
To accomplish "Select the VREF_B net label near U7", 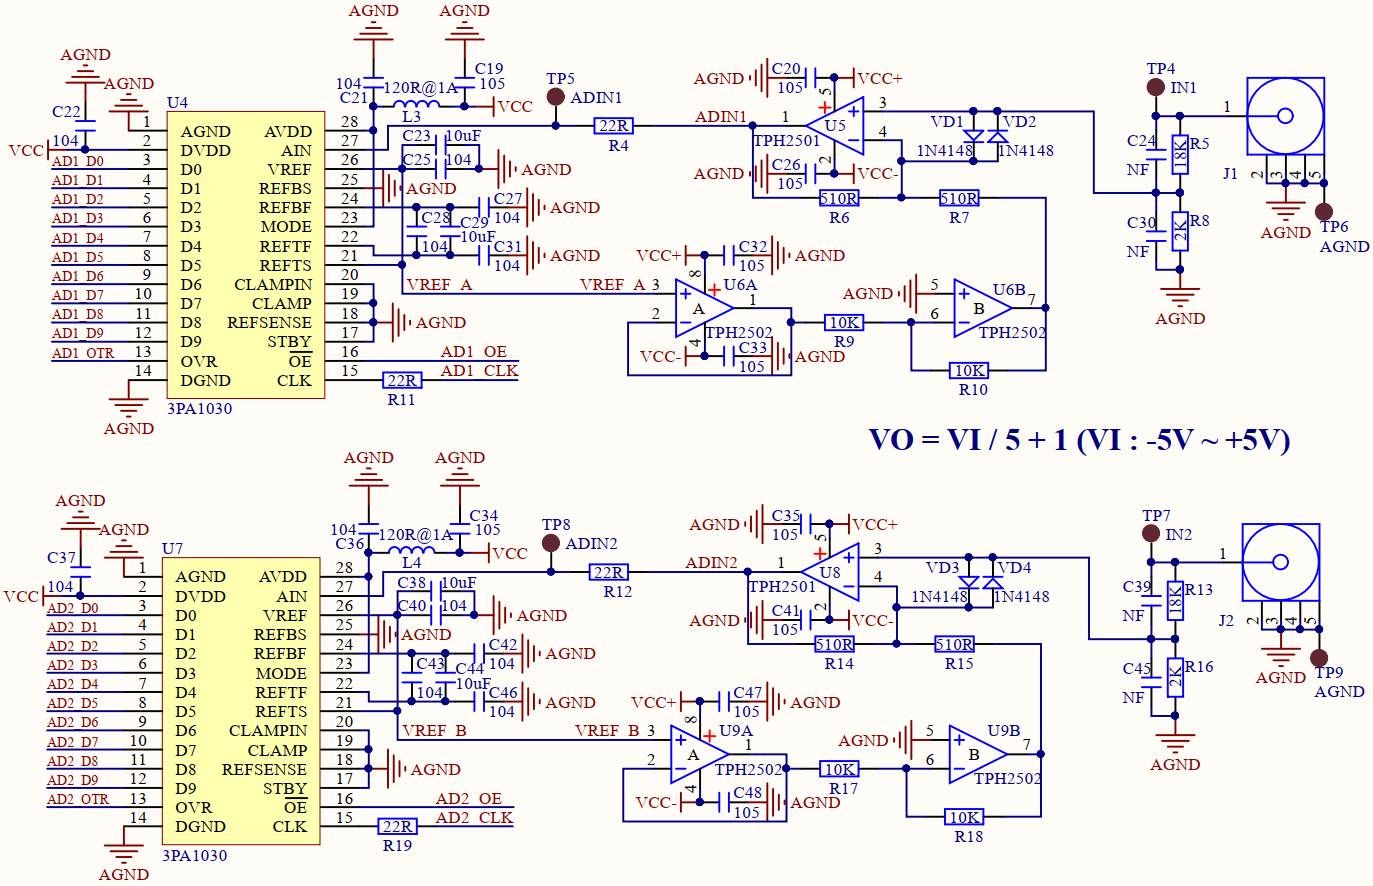I will pyautogui.click(x=435, y=731).
